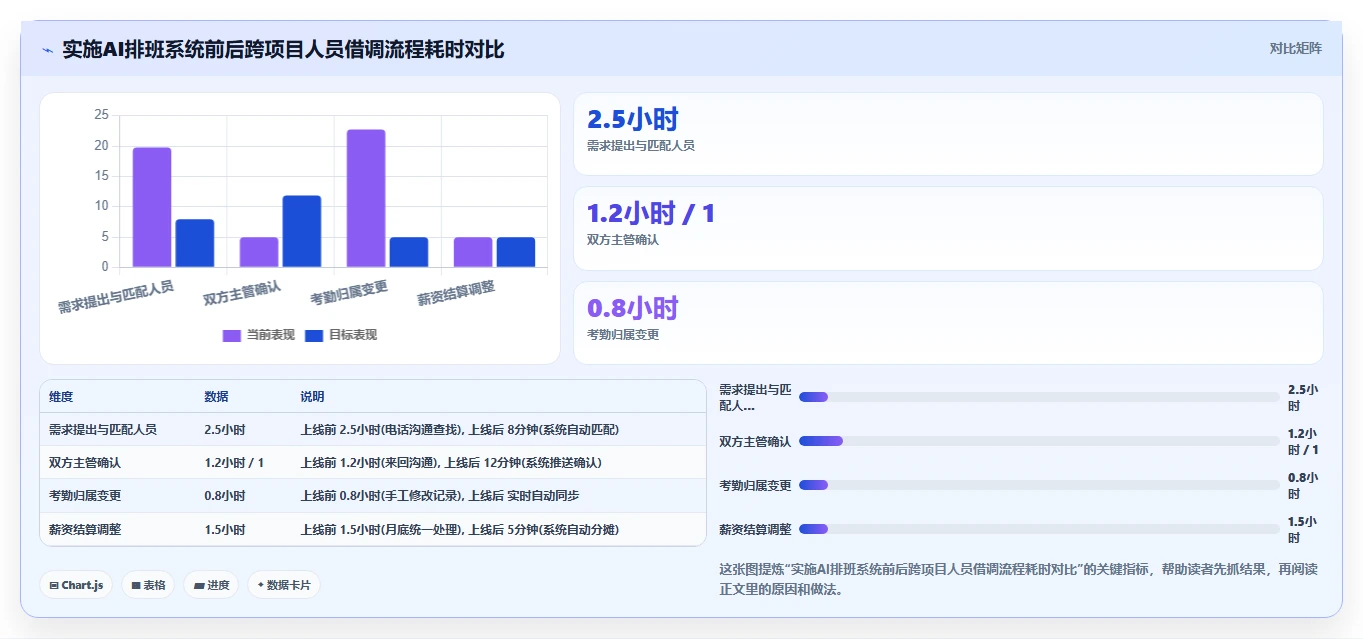The image size is (1363, 639).
Task: Open the 0.8小时 data card
Action: (x=948, y=323)
